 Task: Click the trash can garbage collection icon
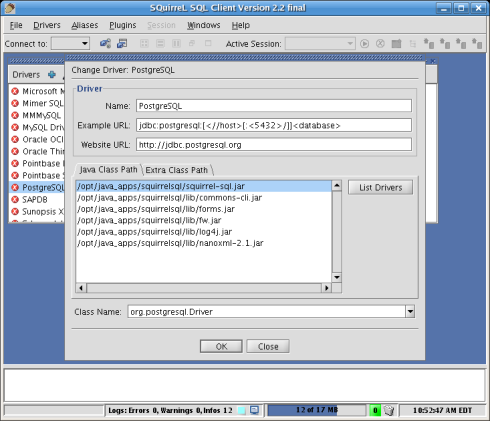click(389, 410)
